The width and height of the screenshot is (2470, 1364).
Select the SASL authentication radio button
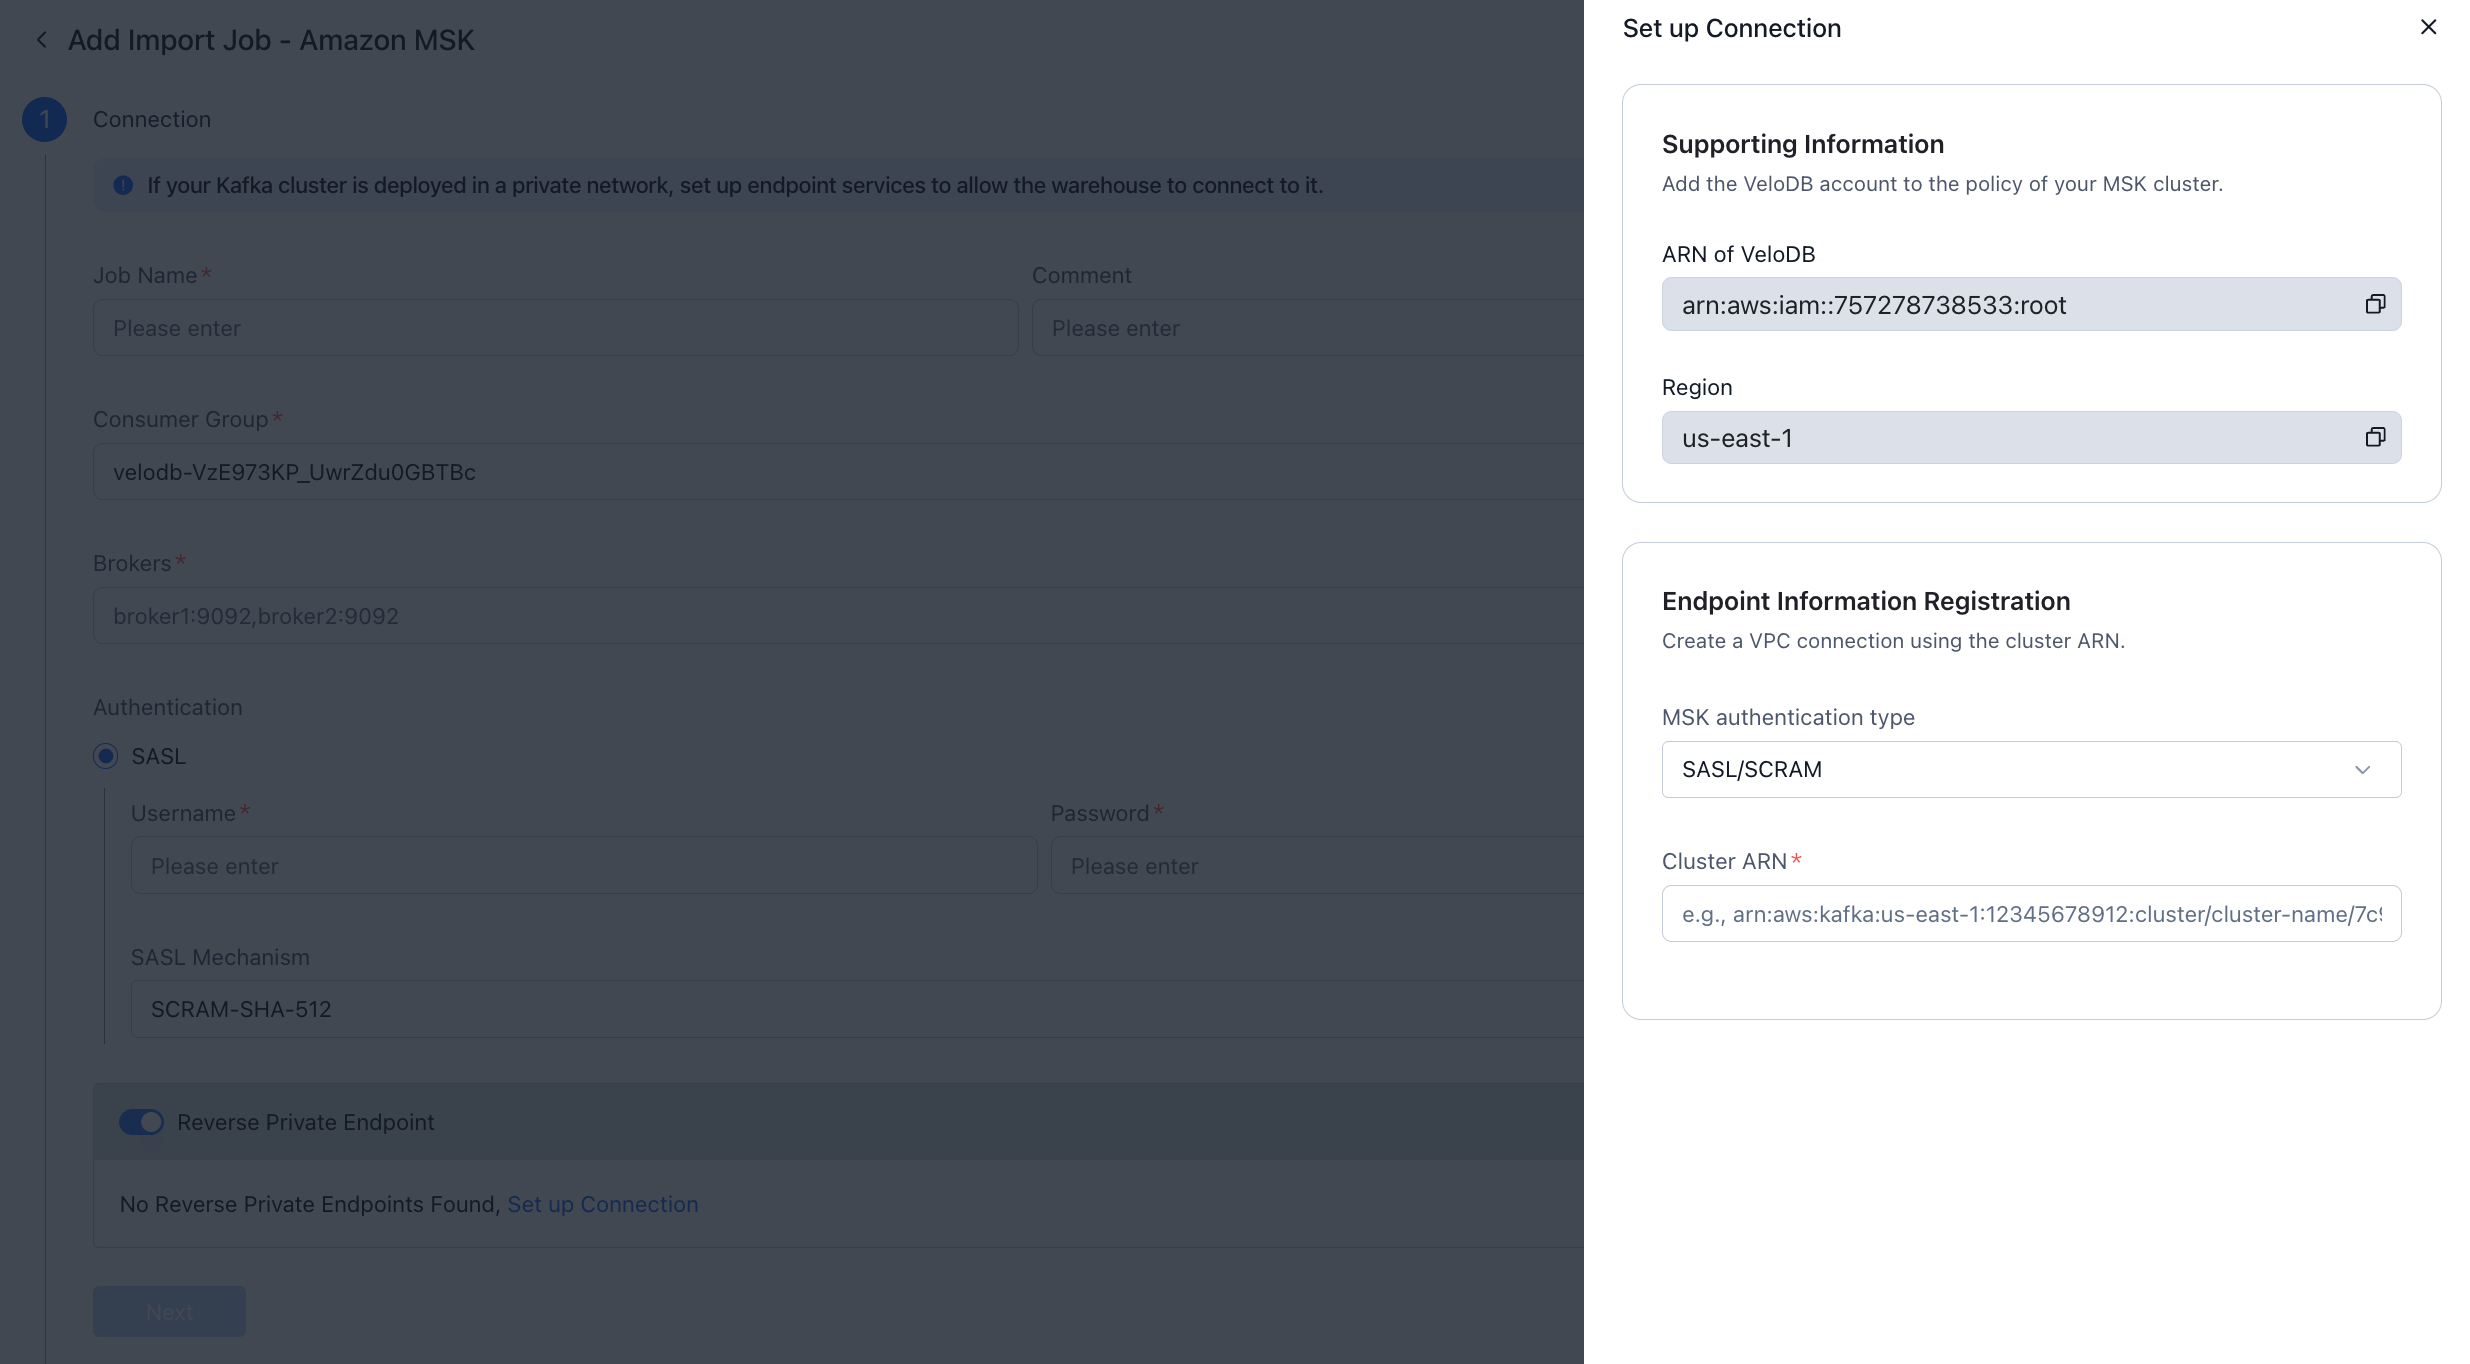[x=105, y=756]
